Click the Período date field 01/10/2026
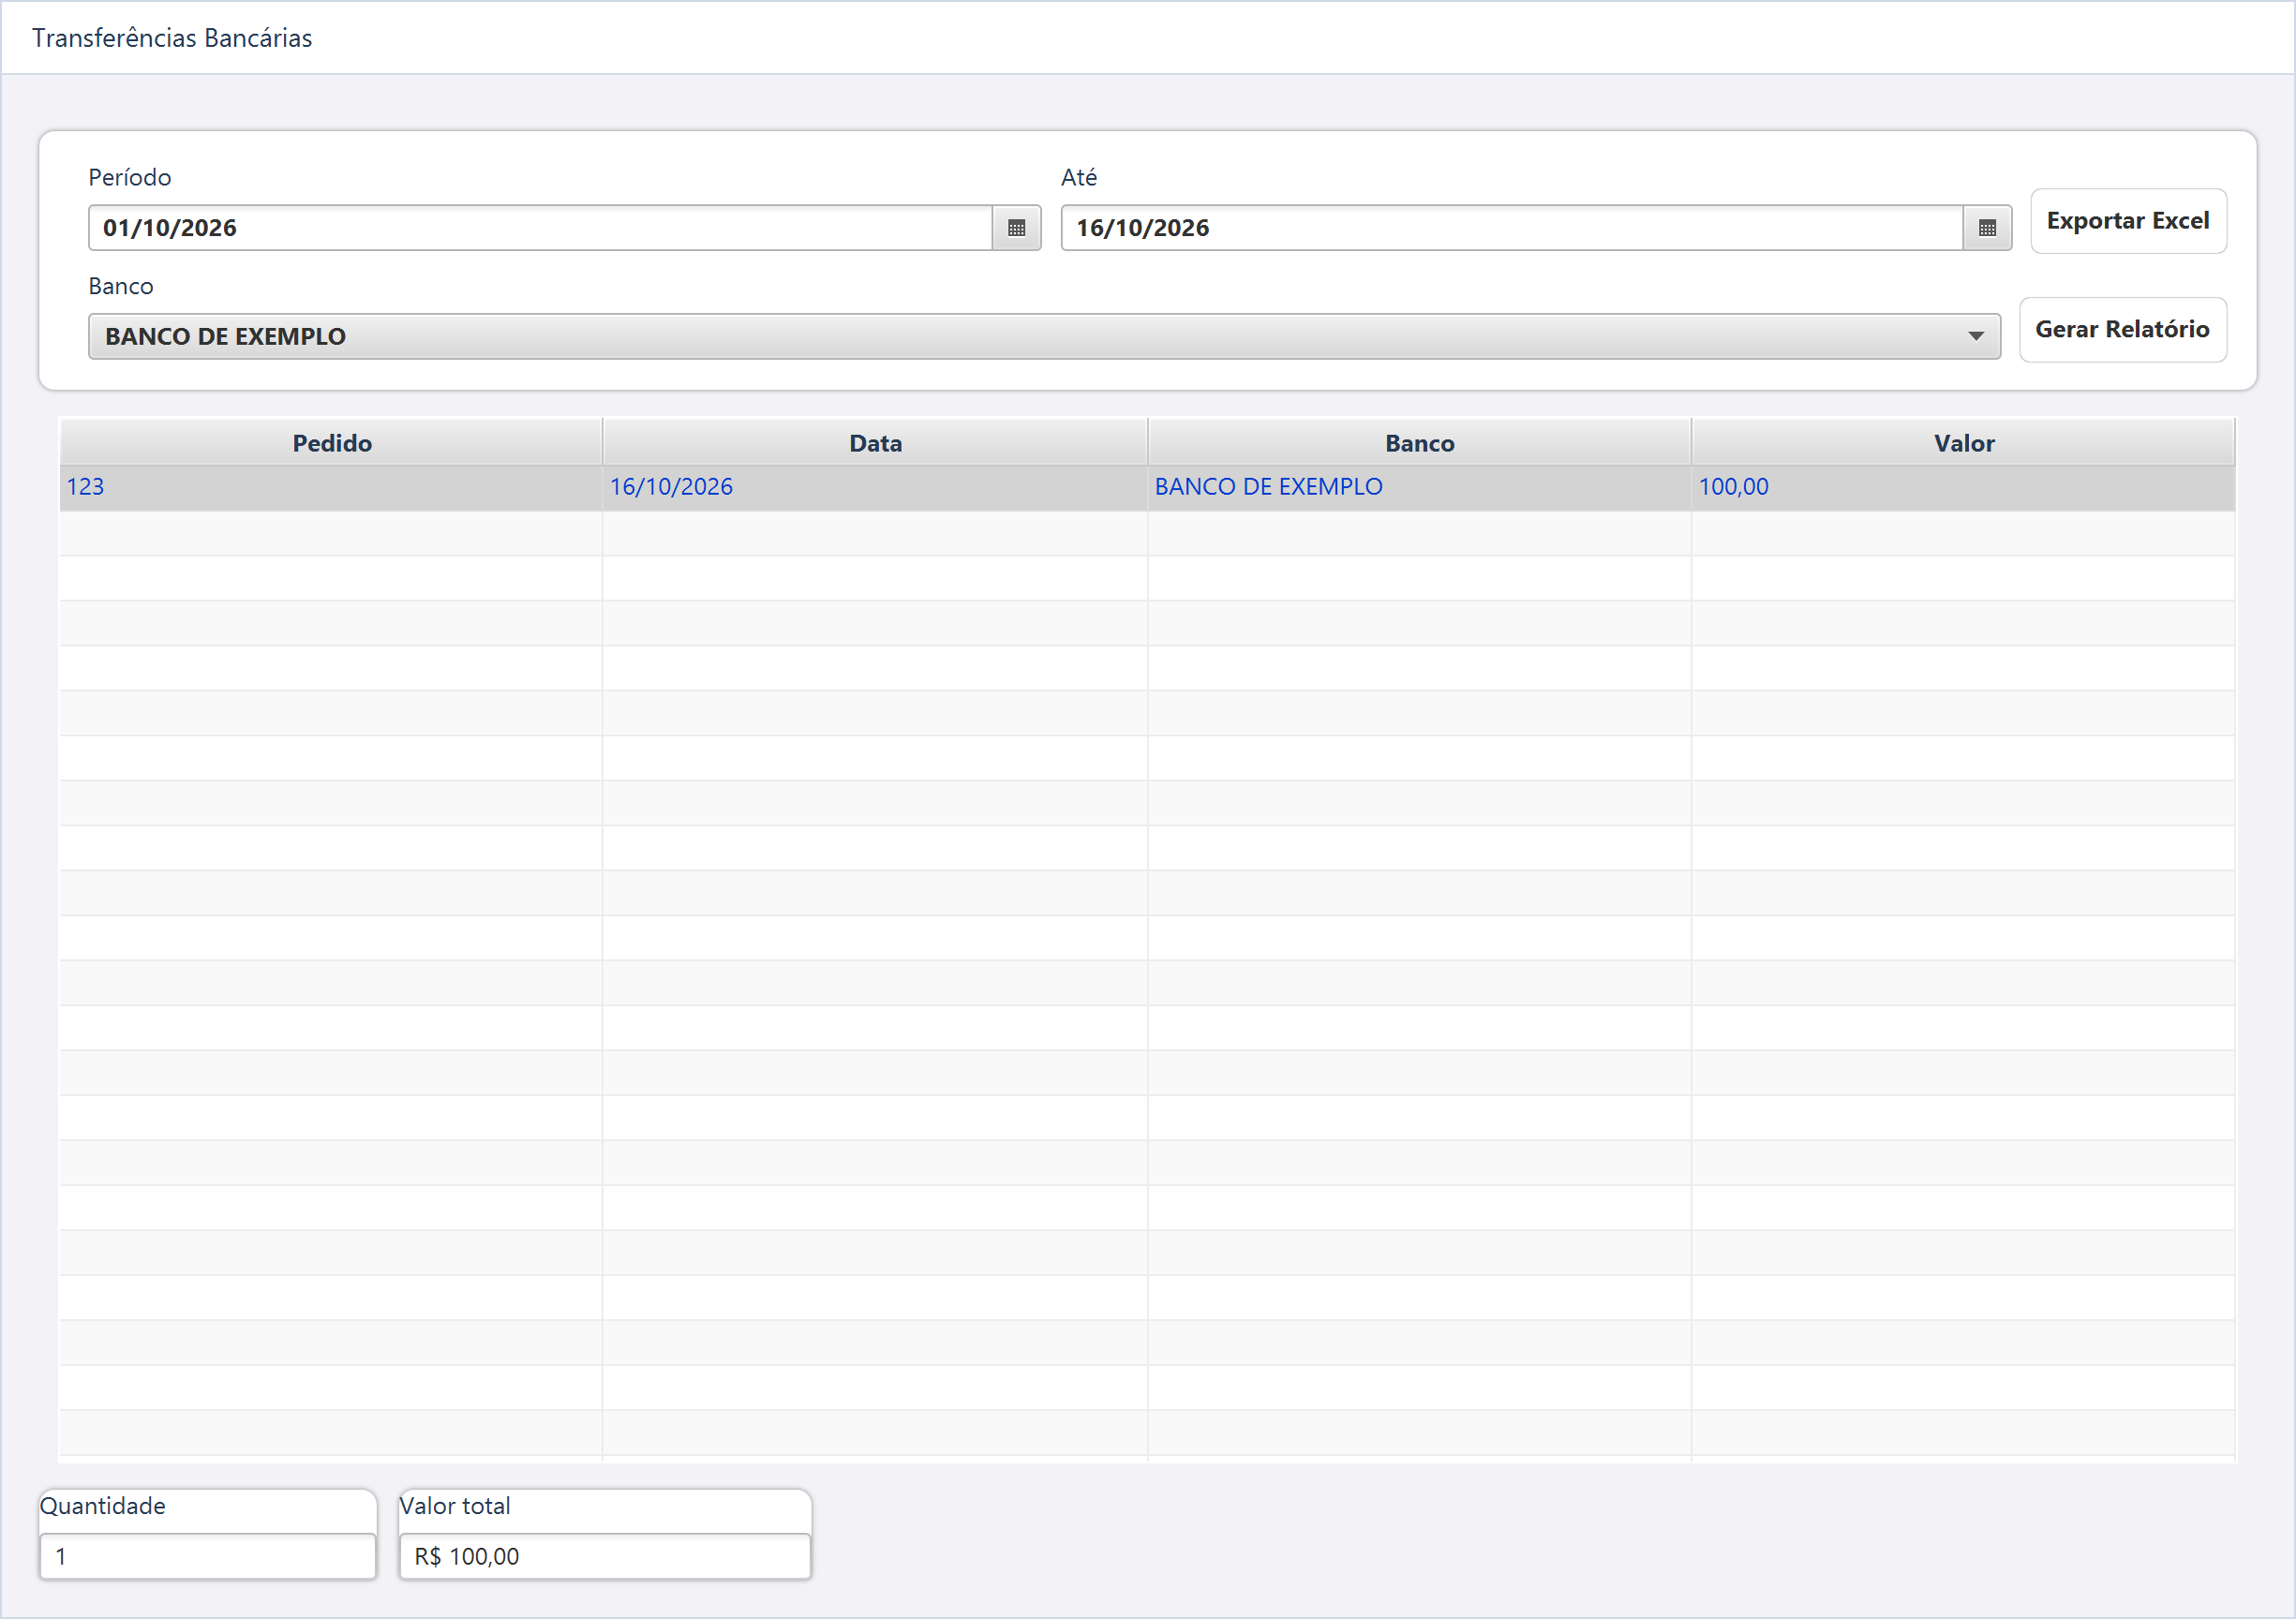The image size is (2296, 1619). [x=540, y=228]
